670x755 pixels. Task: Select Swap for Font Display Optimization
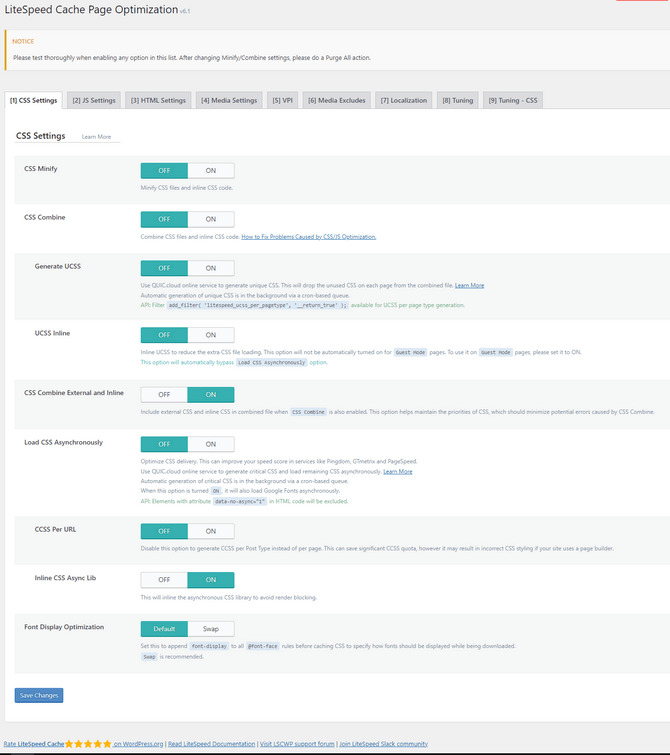coord(211,629)
